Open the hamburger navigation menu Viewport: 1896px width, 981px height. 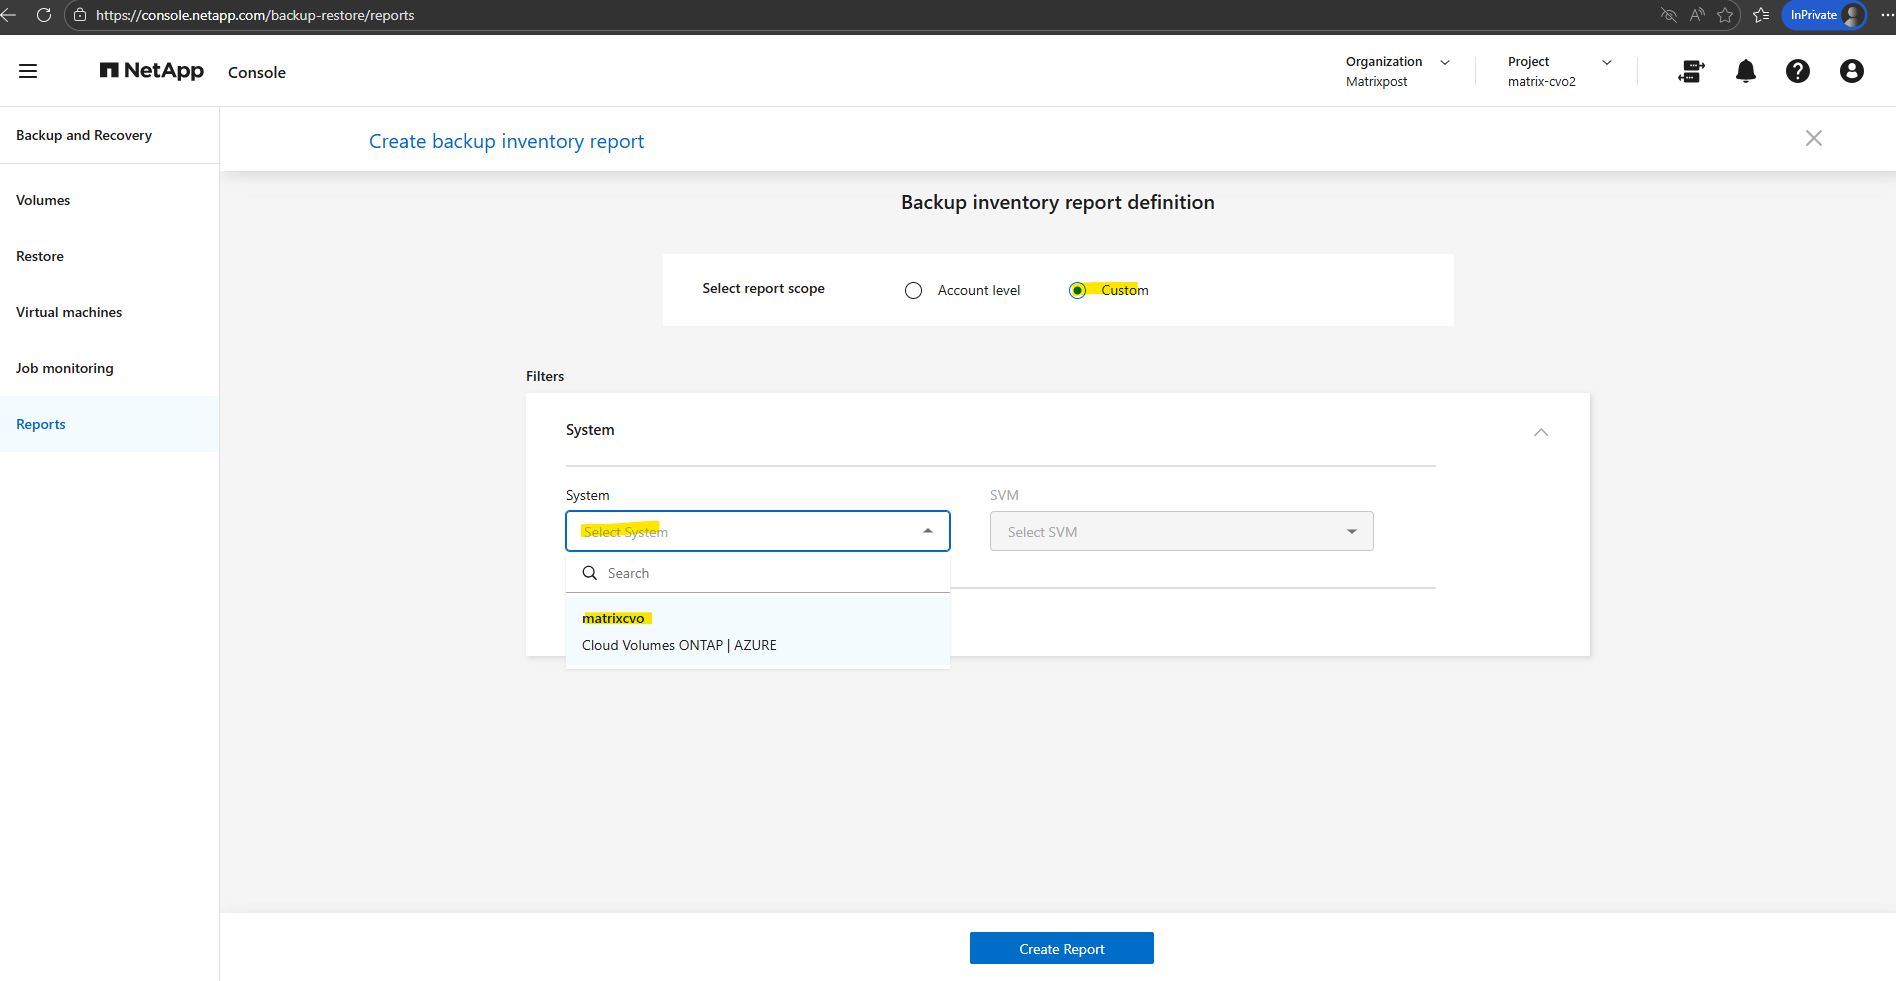pos(28,71)
